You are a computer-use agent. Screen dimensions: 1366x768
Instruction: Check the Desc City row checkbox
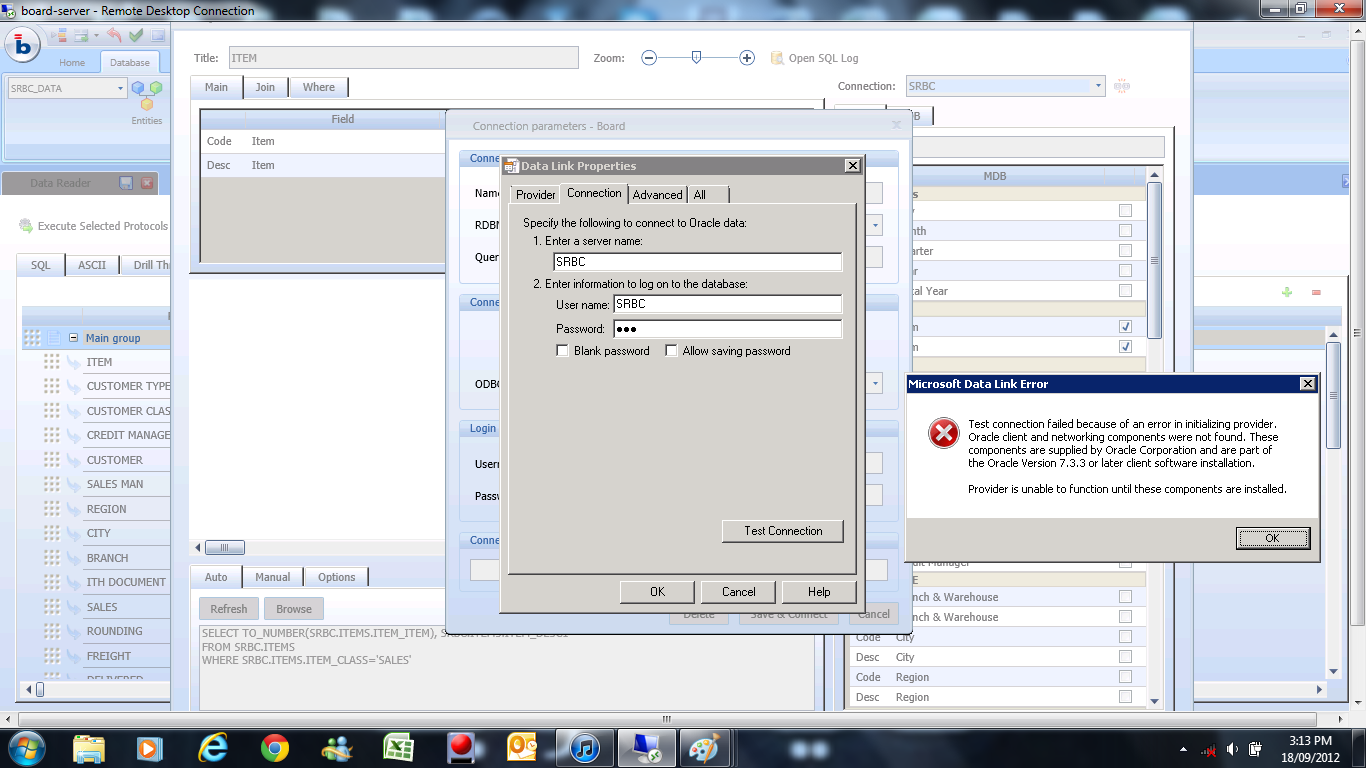pyautogui.click(x=1125, y=657)
